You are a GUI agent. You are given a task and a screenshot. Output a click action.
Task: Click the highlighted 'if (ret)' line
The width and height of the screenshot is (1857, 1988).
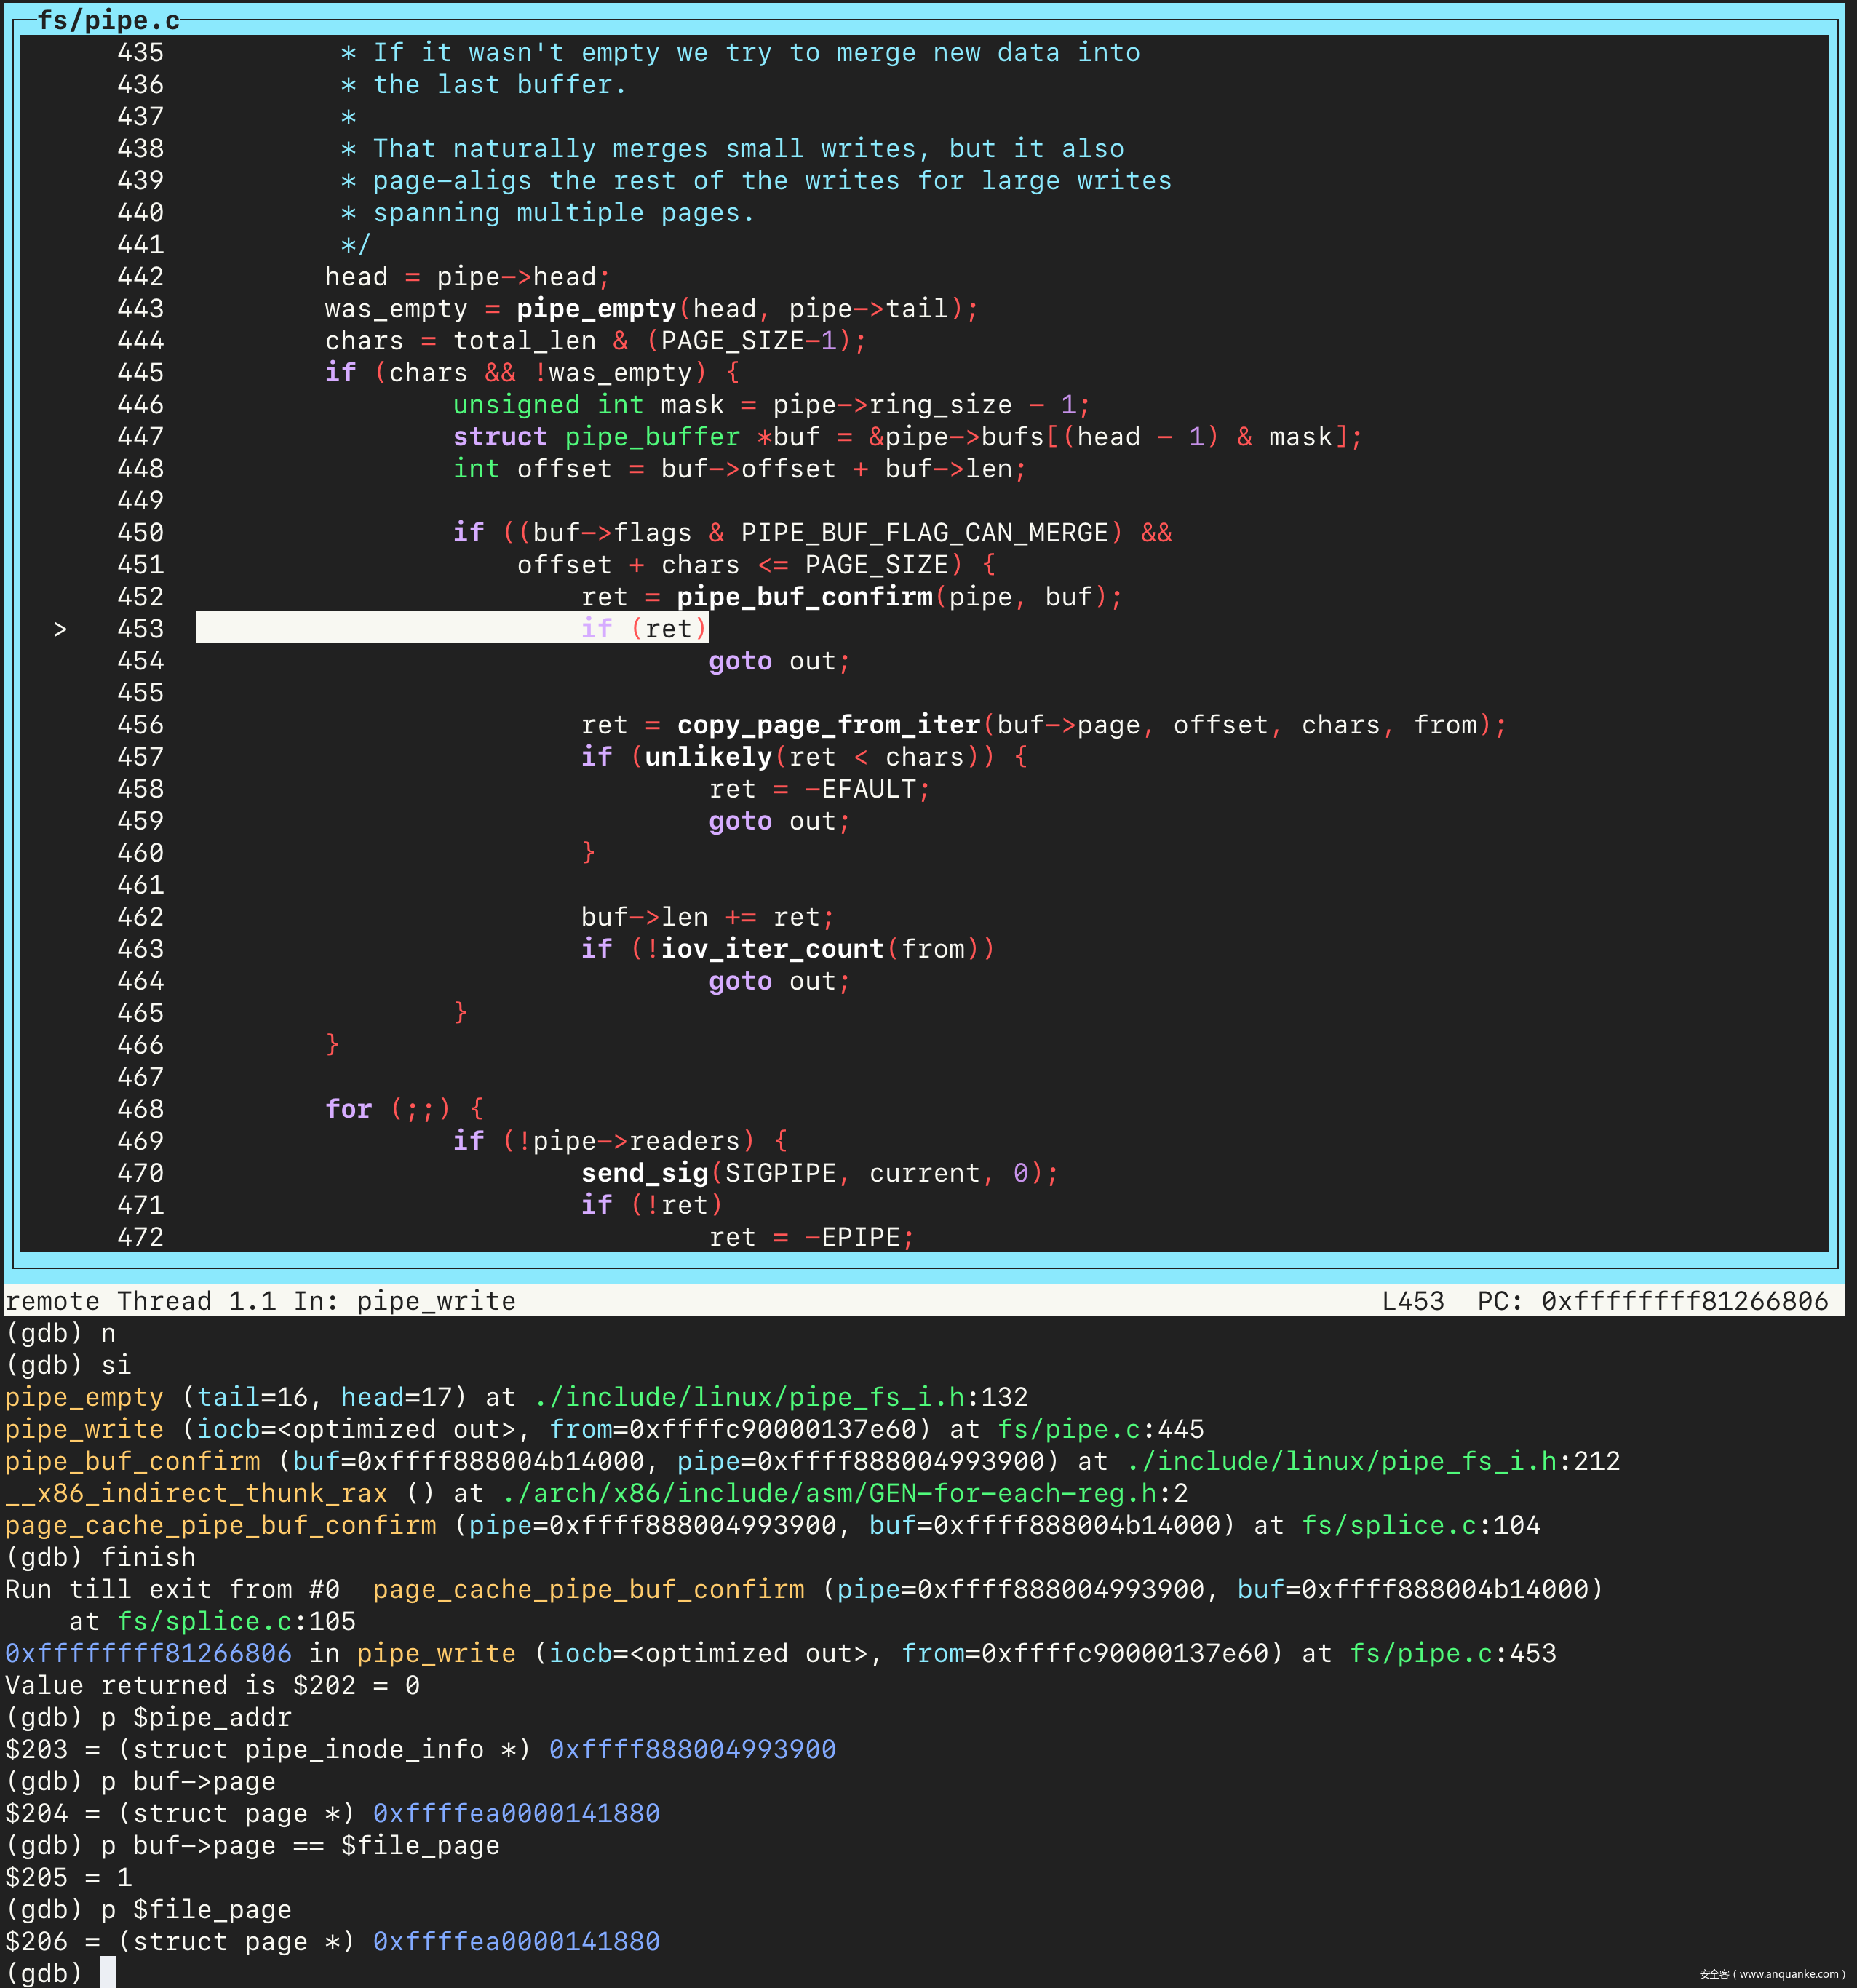tap(643, 629)
